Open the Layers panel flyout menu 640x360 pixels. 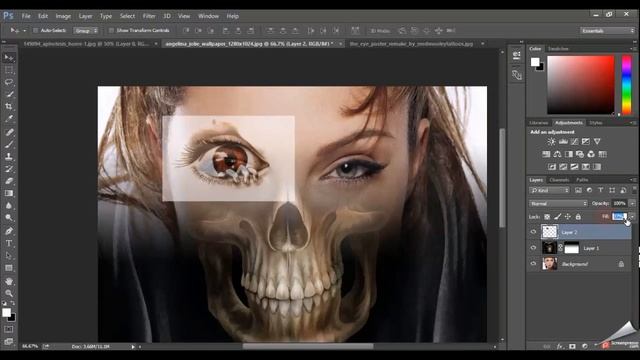[x=633, y=180]
